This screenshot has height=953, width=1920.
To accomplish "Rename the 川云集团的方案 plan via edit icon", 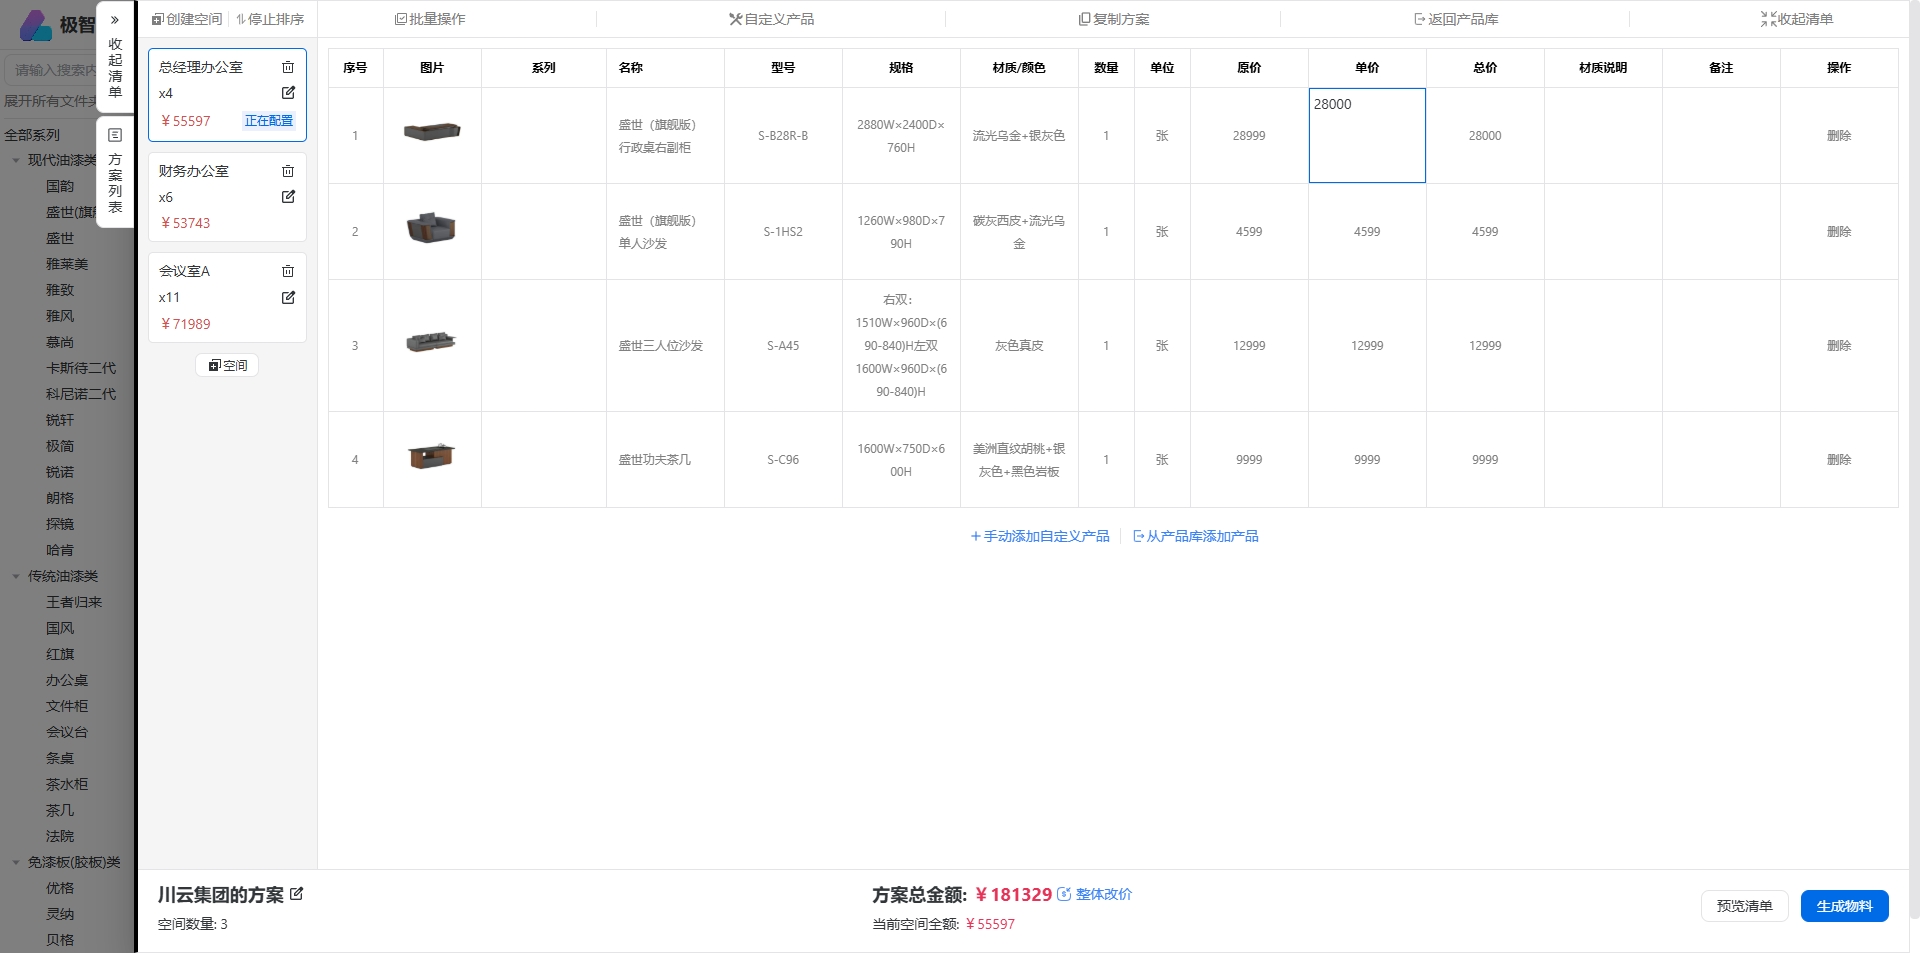I will [297, 894].
